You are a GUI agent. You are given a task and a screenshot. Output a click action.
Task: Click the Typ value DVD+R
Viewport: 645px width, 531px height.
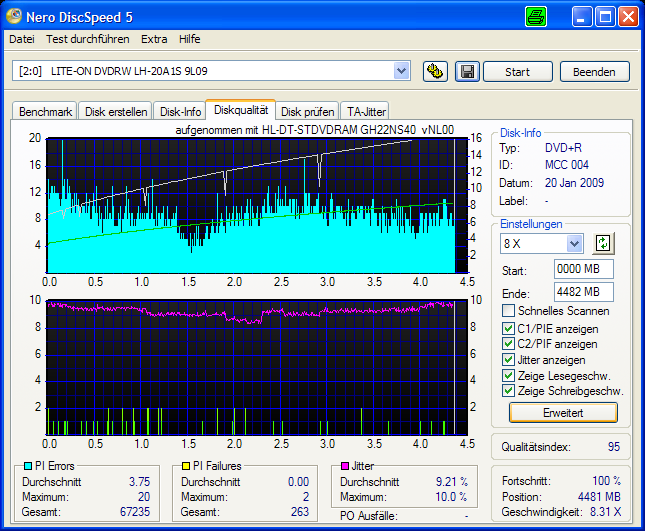(x=563, y=148)
